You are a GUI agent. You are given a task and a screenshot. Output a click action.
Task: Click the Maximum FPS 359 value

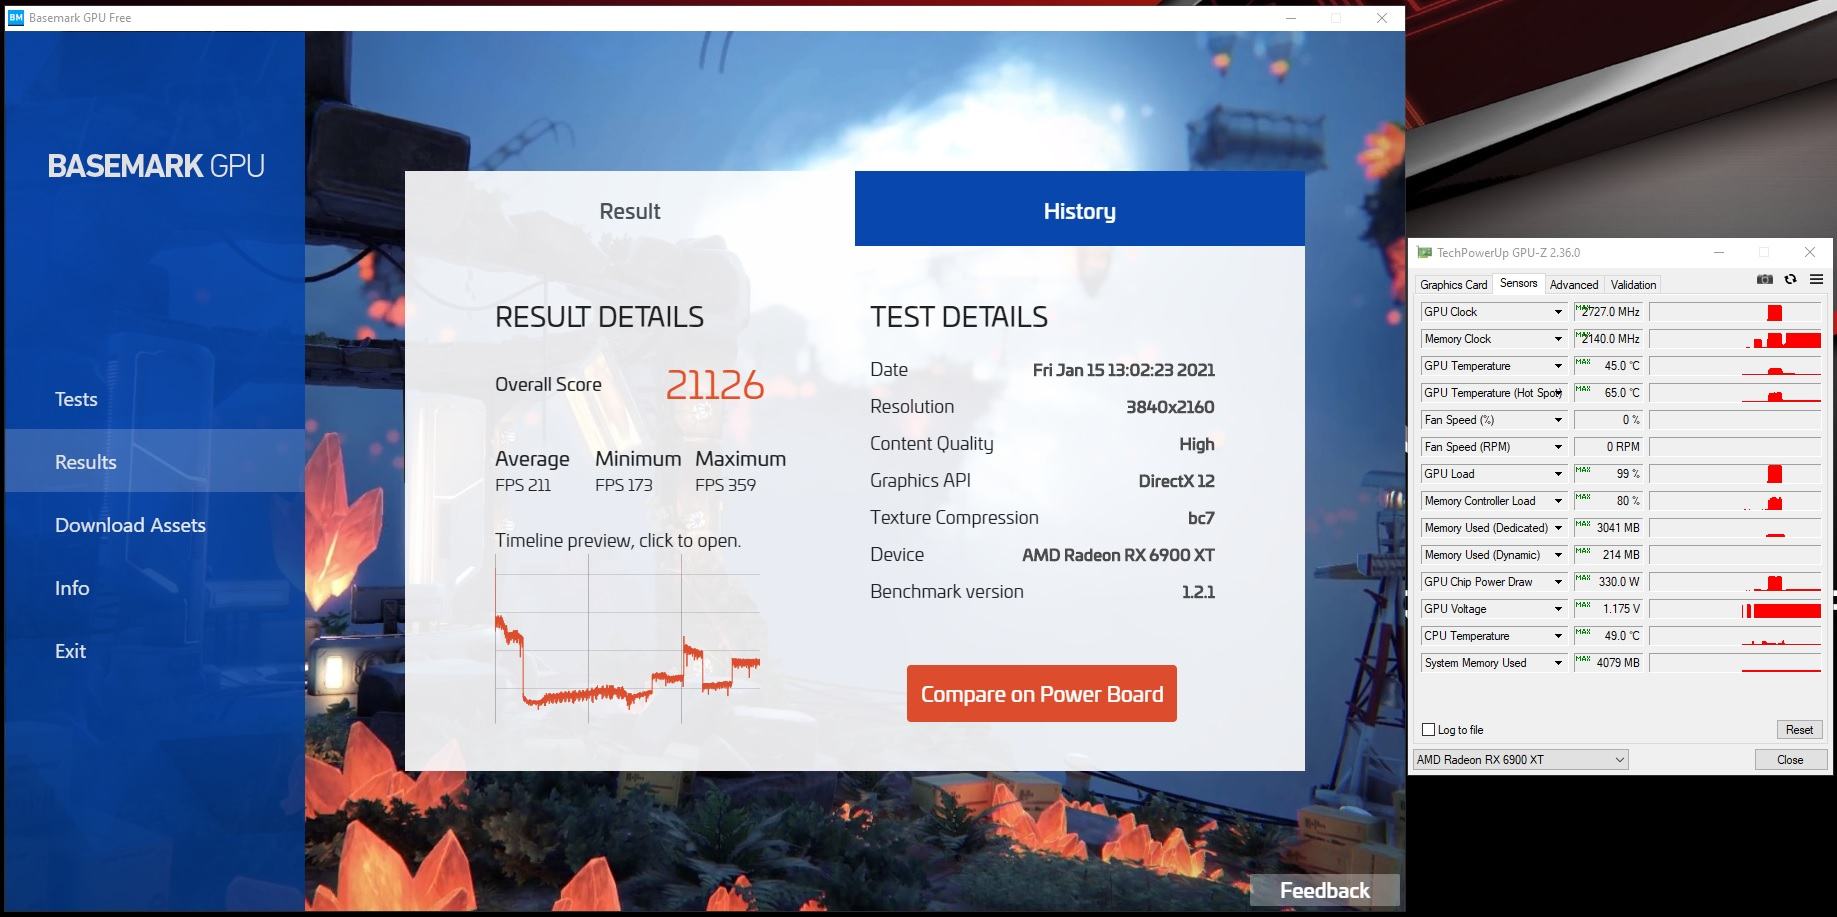pyautogui.click(x=725, y=485)
